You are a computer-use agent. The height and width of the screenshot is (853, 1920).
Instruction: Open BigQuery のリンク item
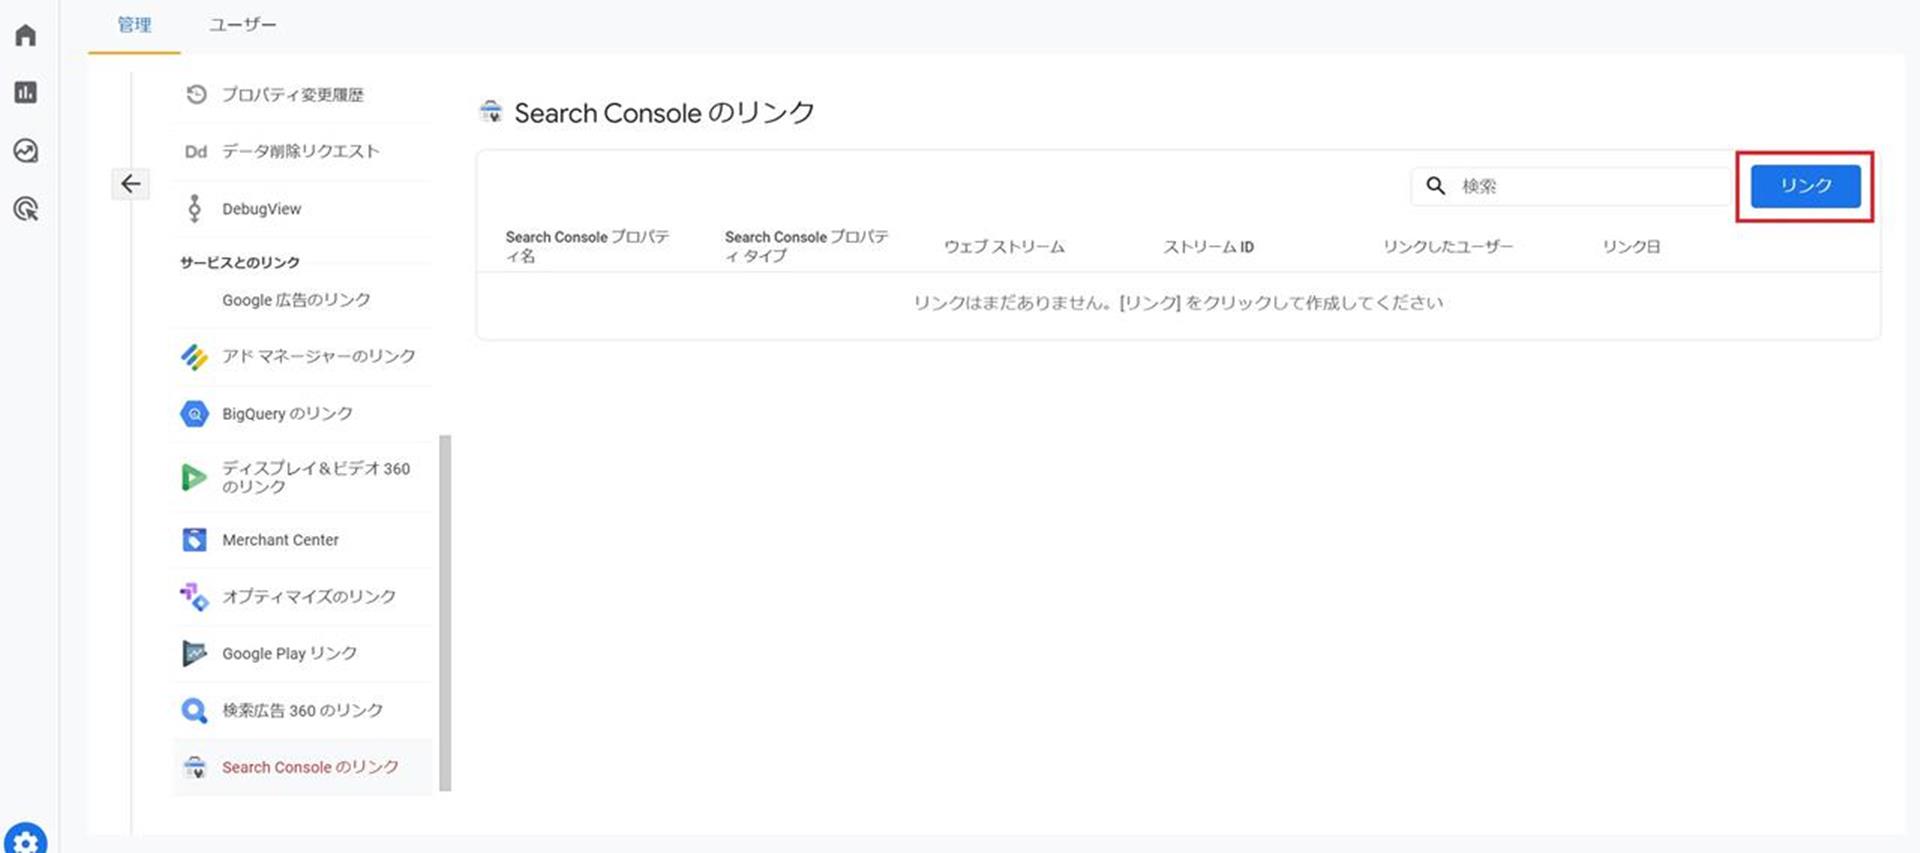(x=302, y=414)
